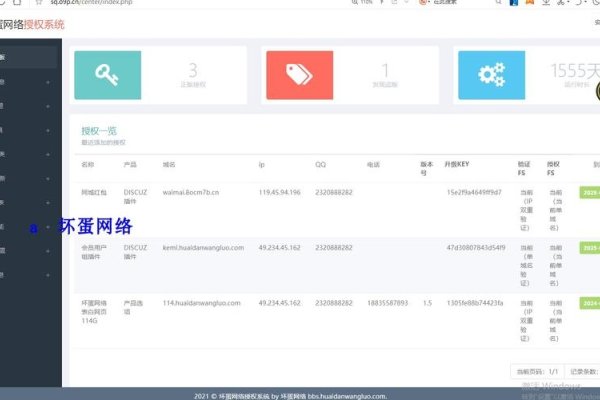
Task: Expand the first plus sign in the sidebar
Action: tap(48, 82)
